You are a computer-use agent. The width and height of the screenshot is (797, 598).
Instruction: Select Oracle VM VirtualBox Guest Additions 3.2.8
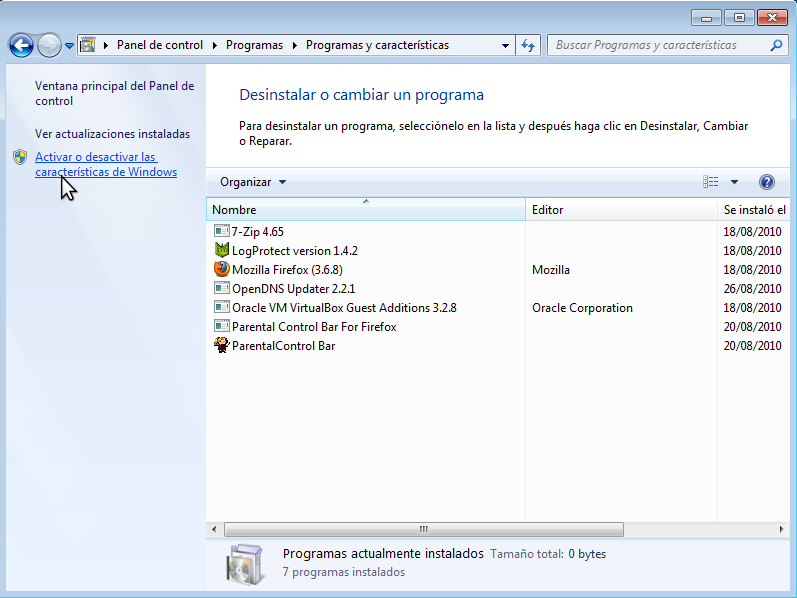tap(344, 308)
